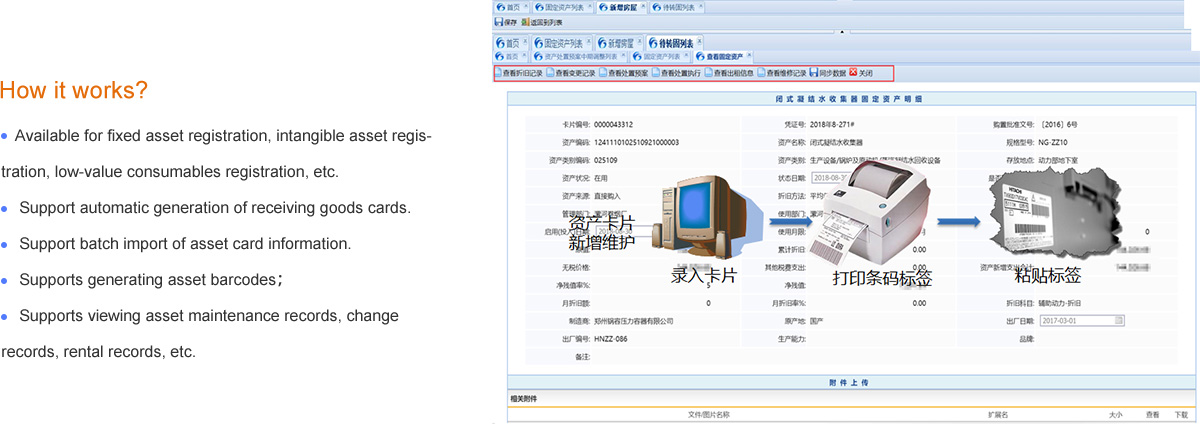The image size is (1200, 424).
Task: Click the 返回到列表 (Return to list) icon
Action: click(x=523, y=22)
